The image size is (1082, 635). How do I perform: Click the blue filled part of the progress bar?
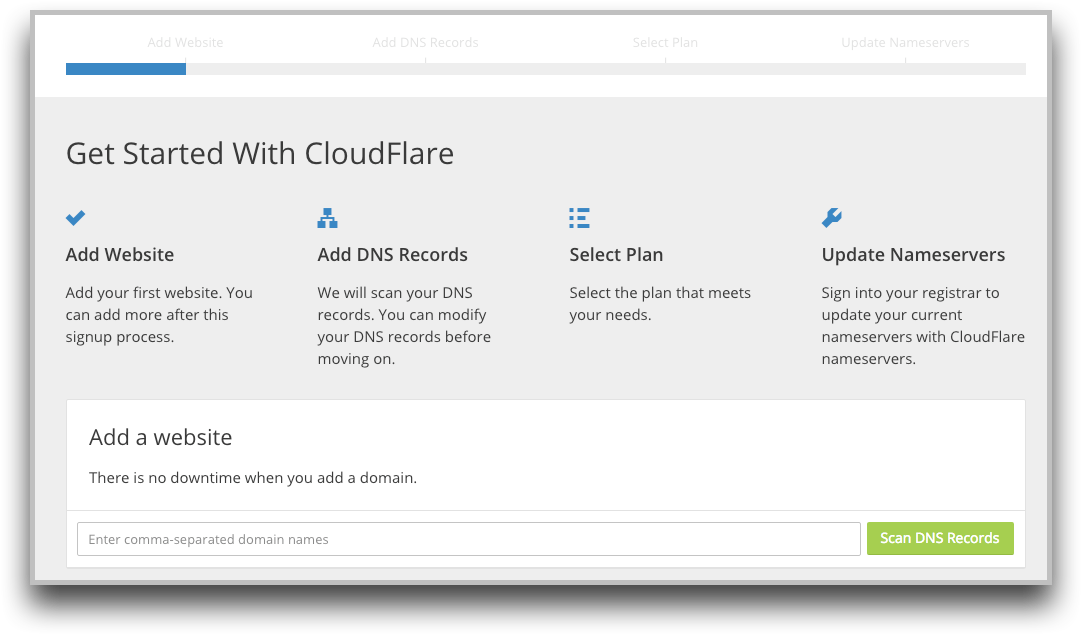pyautogui.click(x=126, y=69)
